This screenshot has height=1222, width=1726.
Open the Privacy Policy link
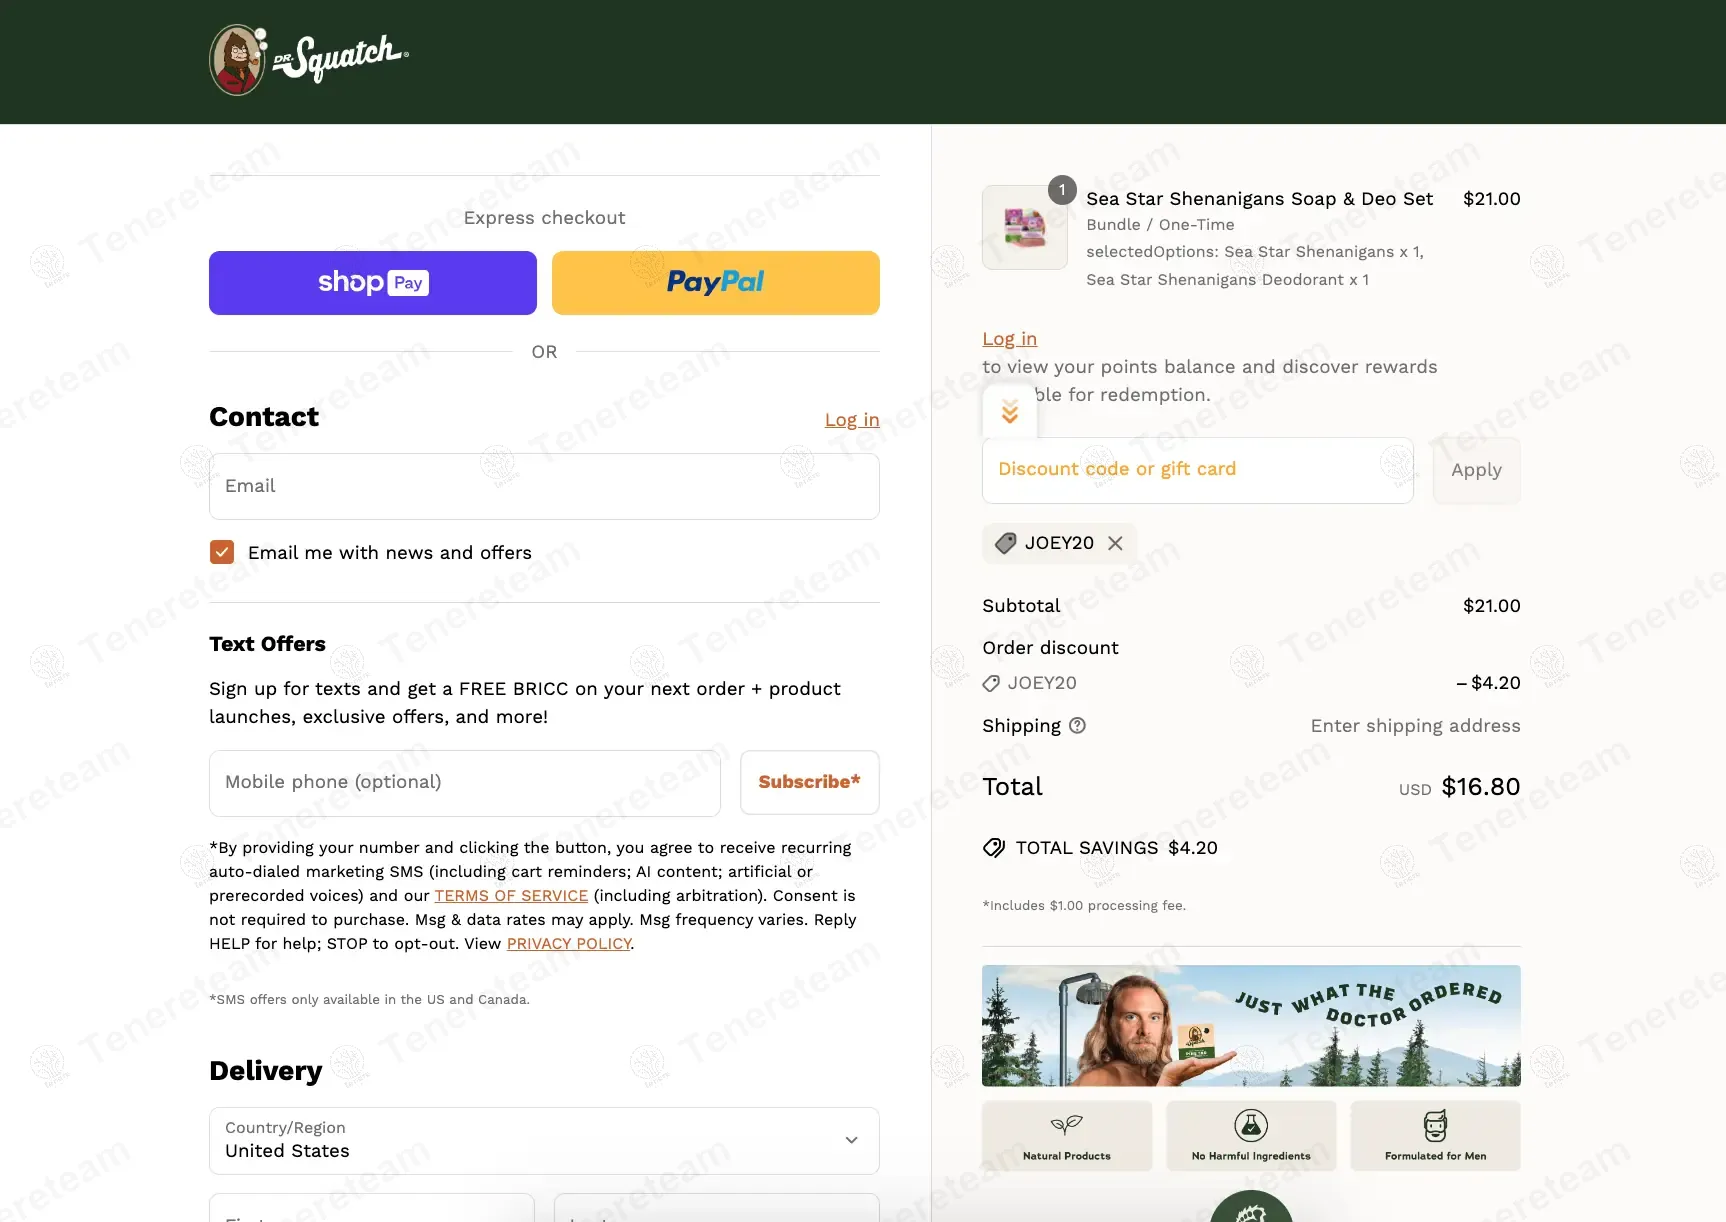coord(569,944)
